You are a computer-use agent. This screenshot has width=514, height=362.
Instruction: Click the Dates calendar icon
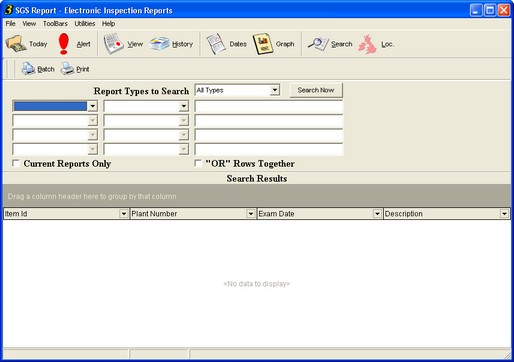(216, 44)
